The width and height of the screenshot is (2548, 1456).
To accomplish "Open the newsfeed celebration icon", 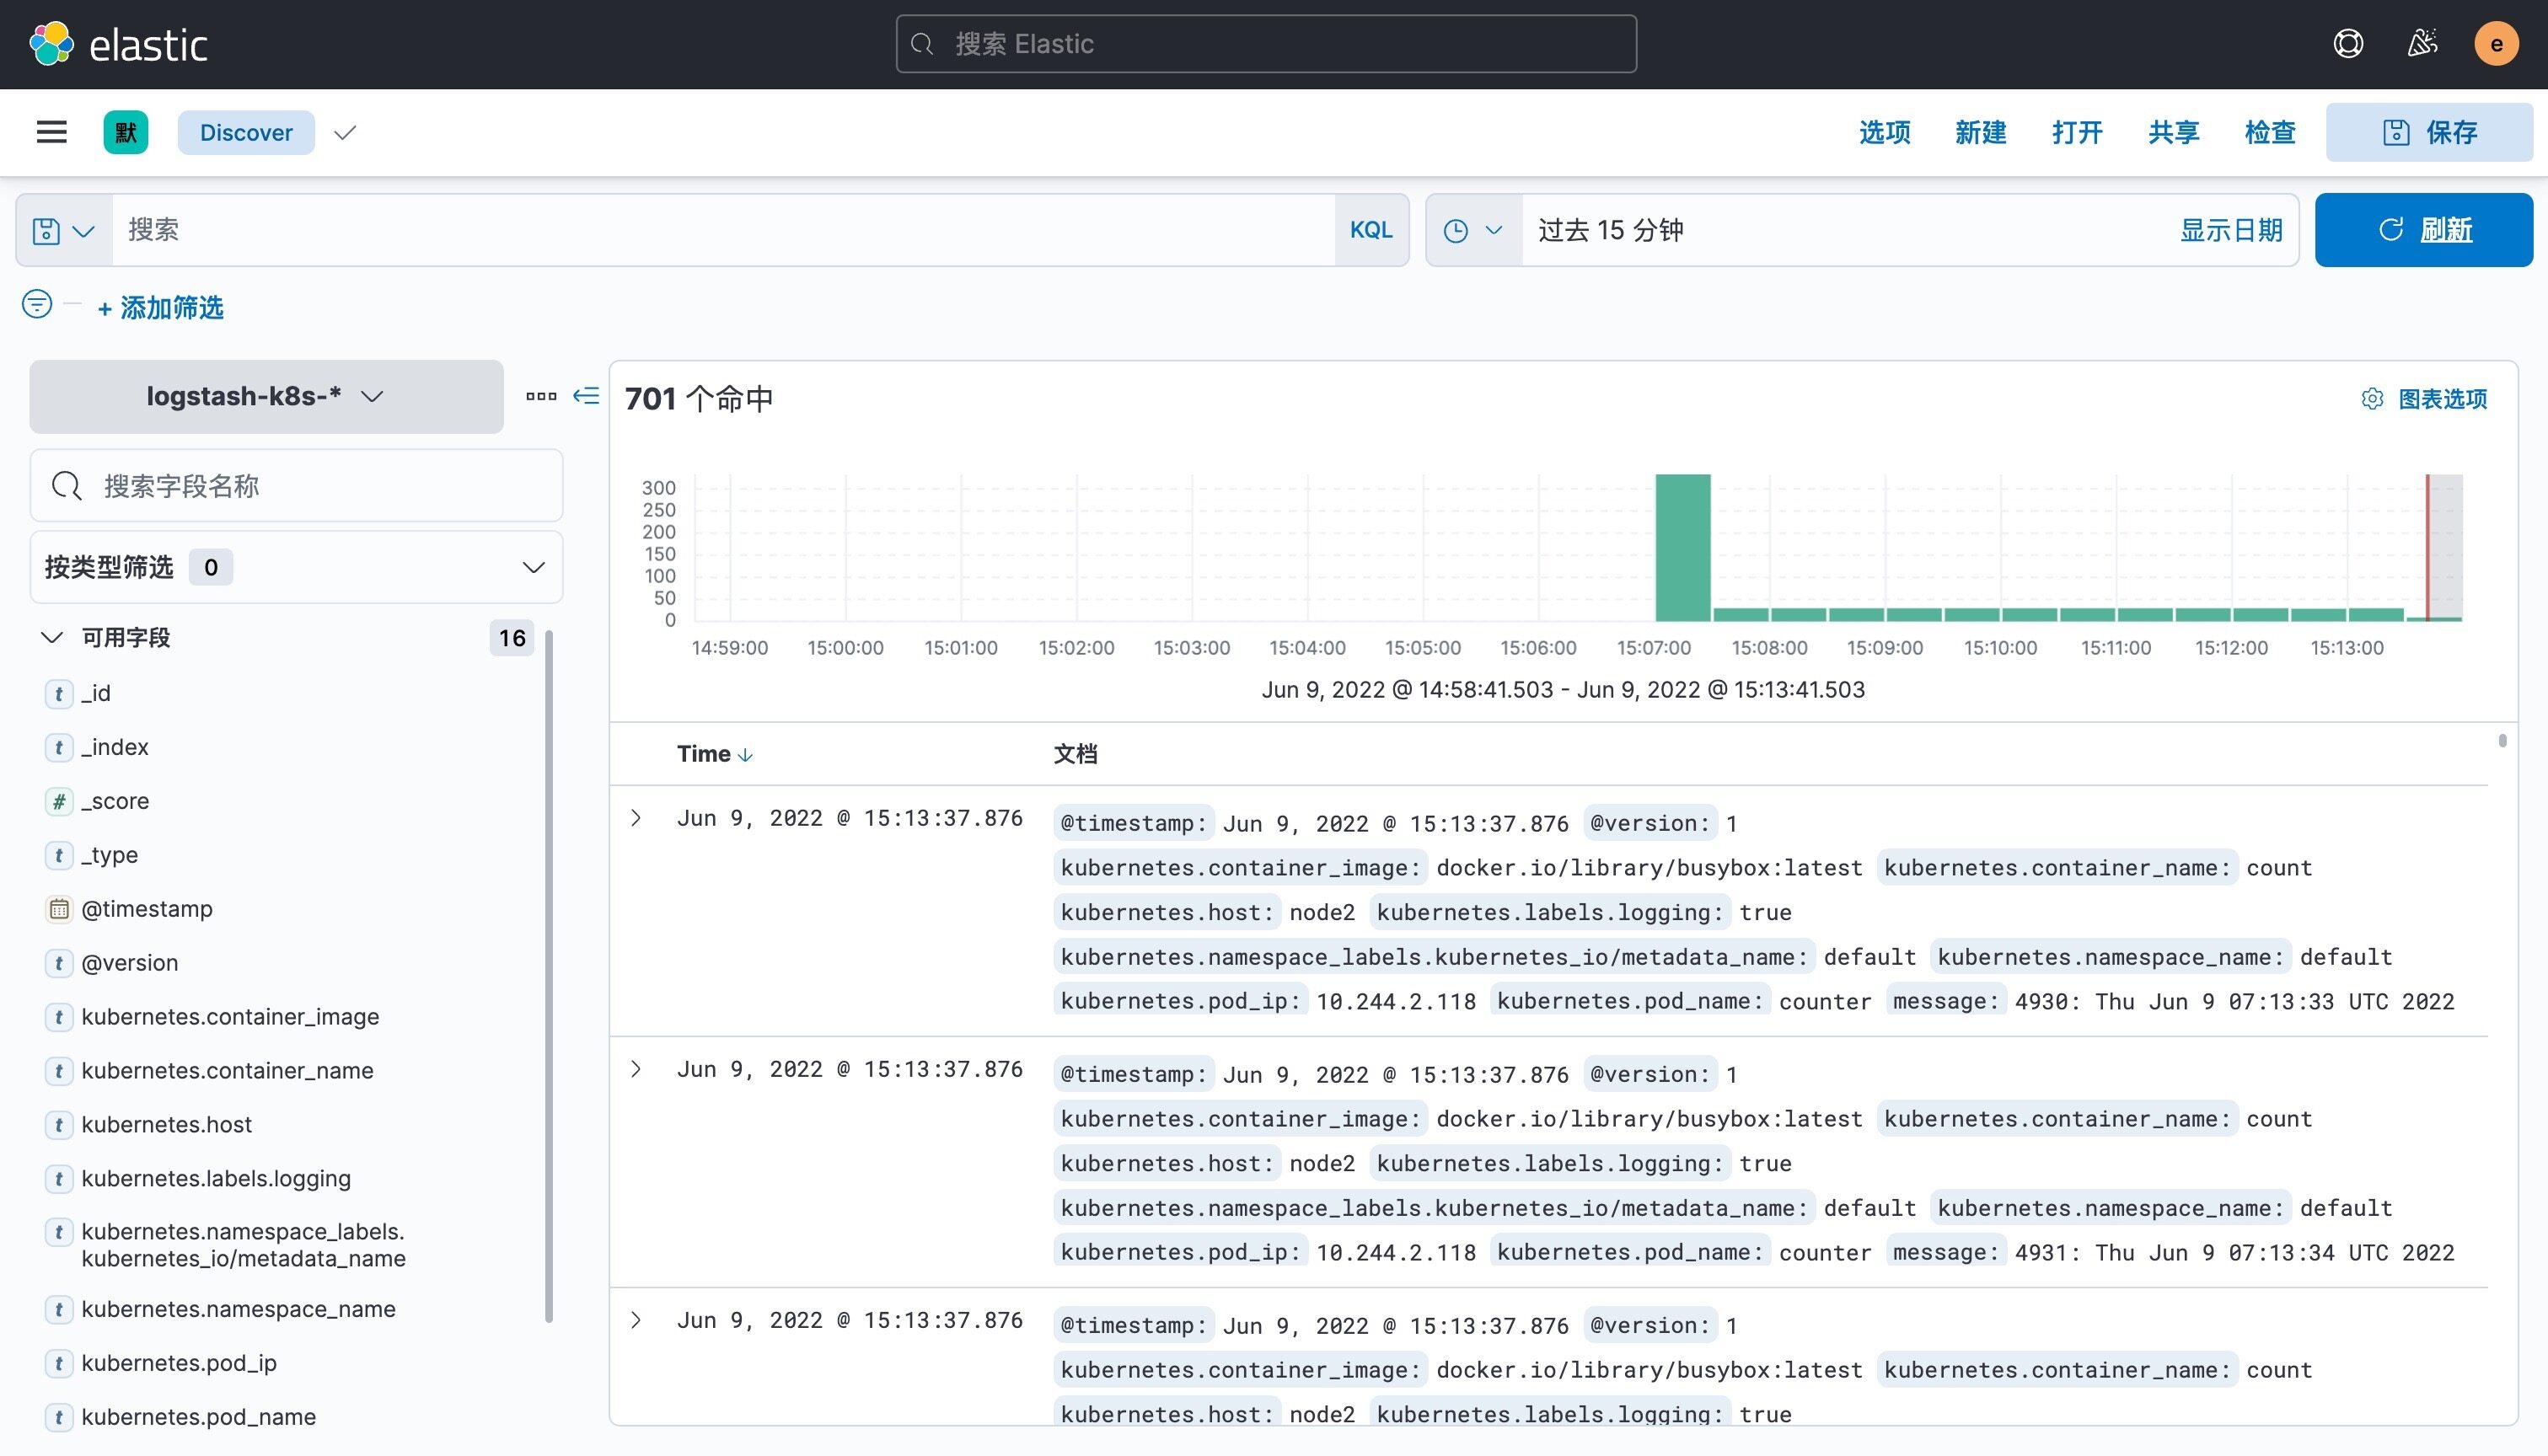I will [2422, 44].
